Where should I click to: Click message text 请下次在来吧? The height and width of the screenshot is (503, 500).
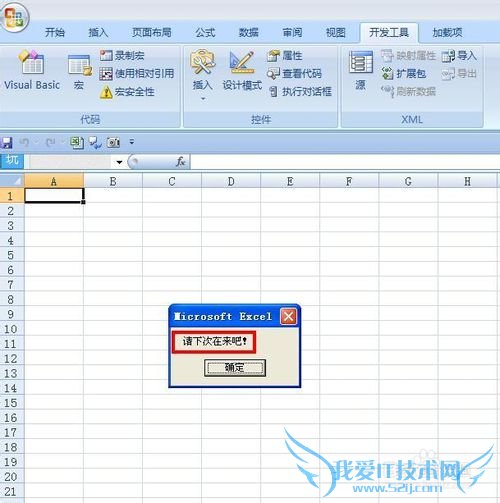click(214, 341)
